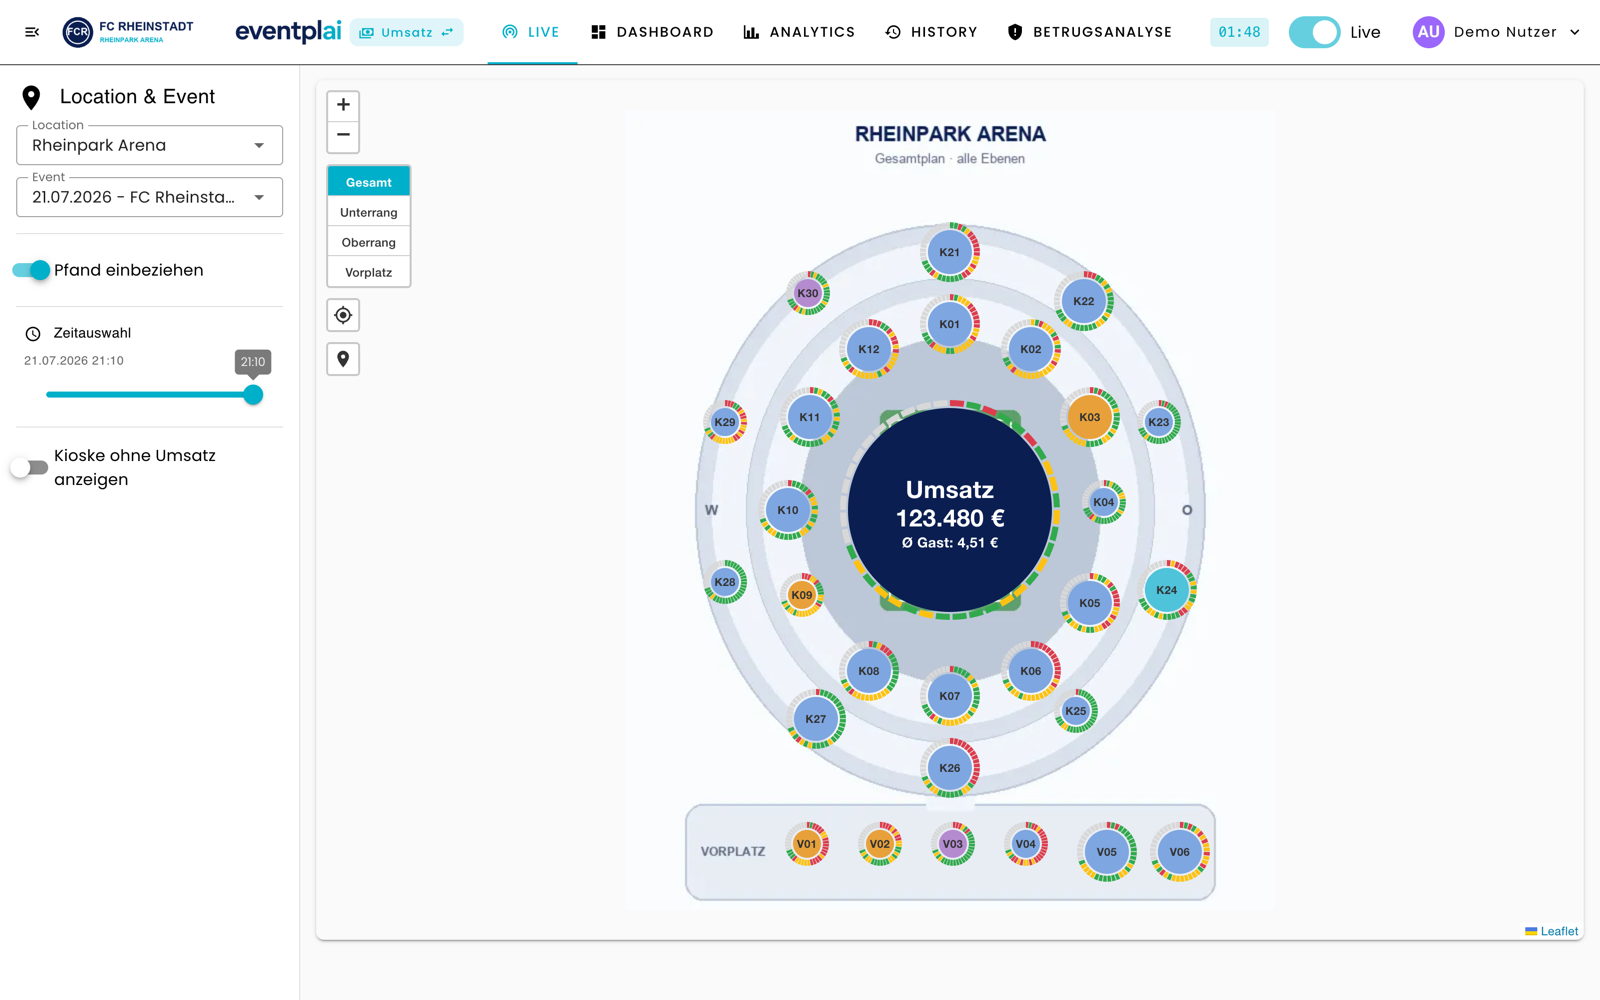The width and height of the screenshot is (1600, 1000).
Task: Select kiosk K23 on the map
Action: (x=1159, y=422)
